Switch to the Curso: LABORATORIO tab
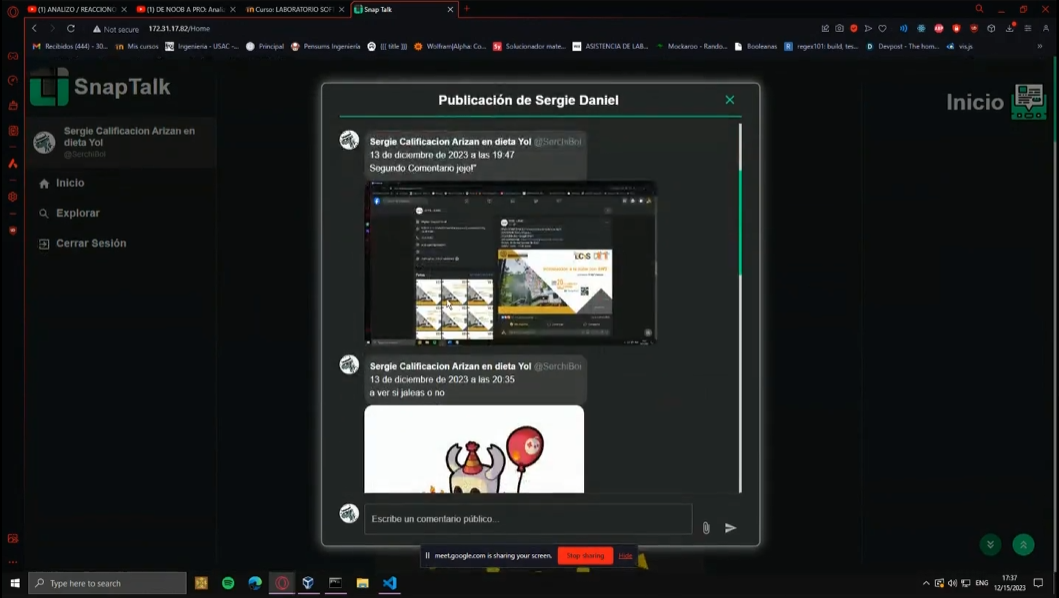1059x598 pixels. [293, 7]
